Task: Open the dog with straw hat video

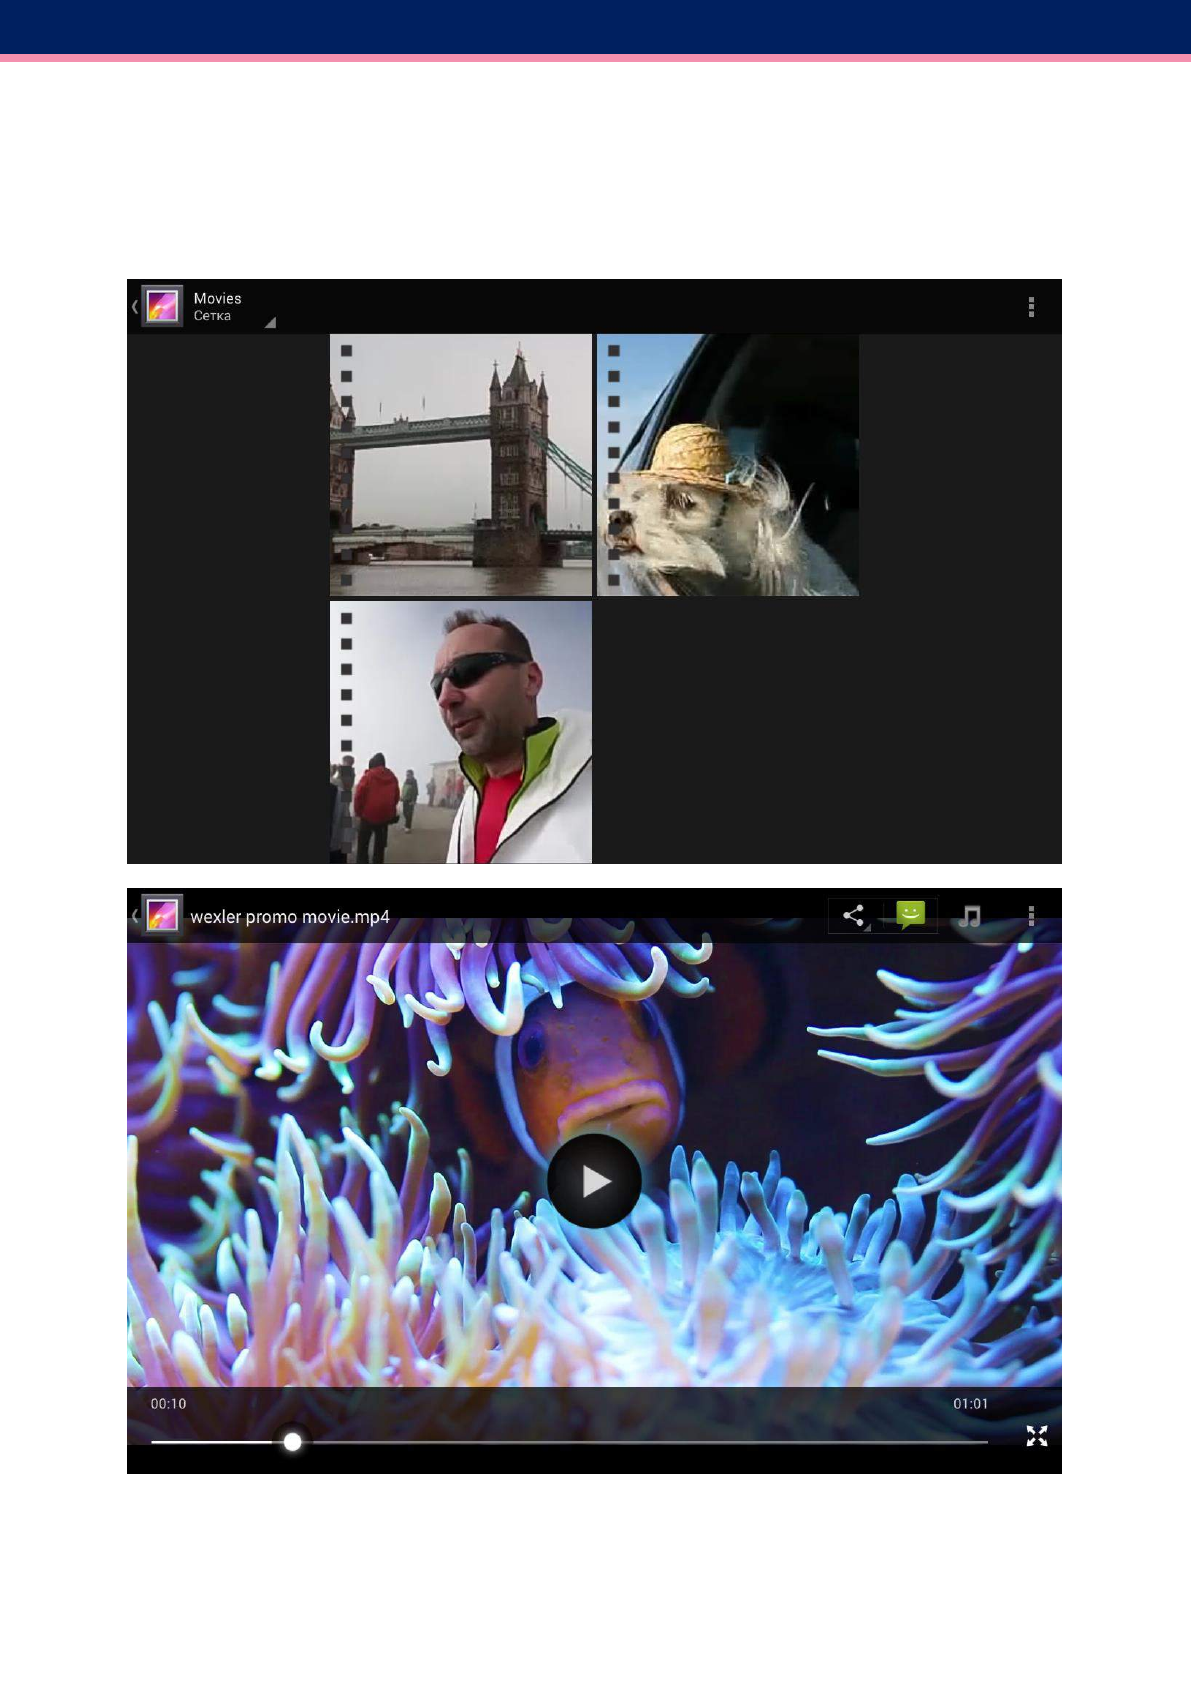Action: [728, 465]
